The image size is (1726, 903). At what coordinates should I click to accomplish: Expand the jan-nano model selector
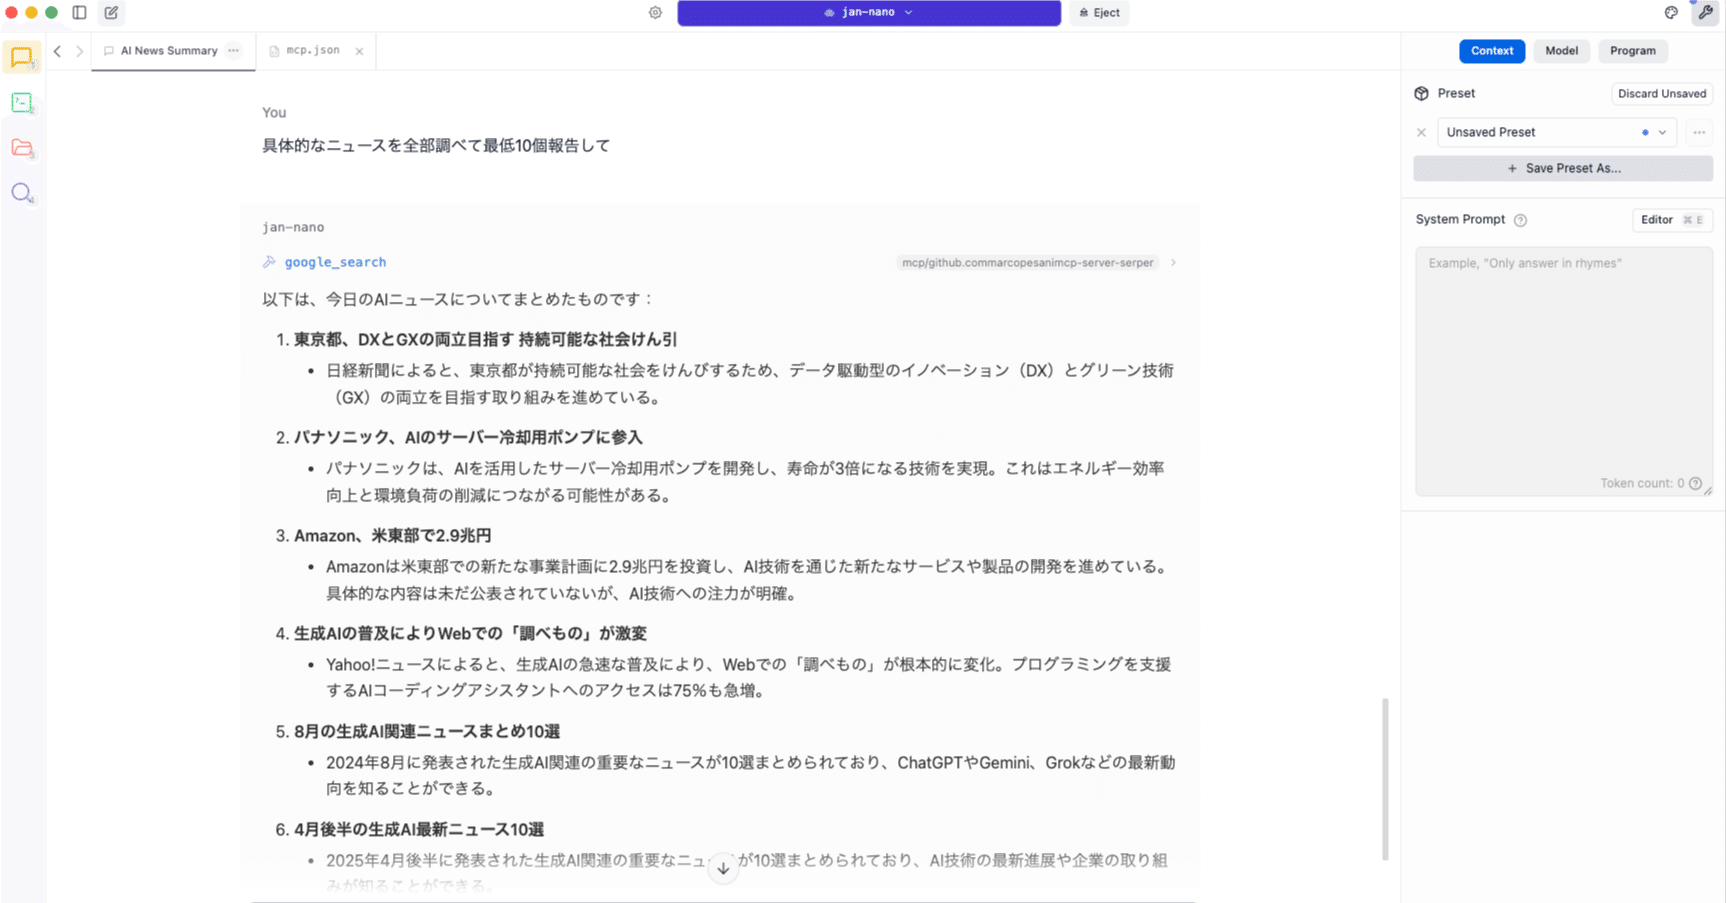(x=908, y=13)
